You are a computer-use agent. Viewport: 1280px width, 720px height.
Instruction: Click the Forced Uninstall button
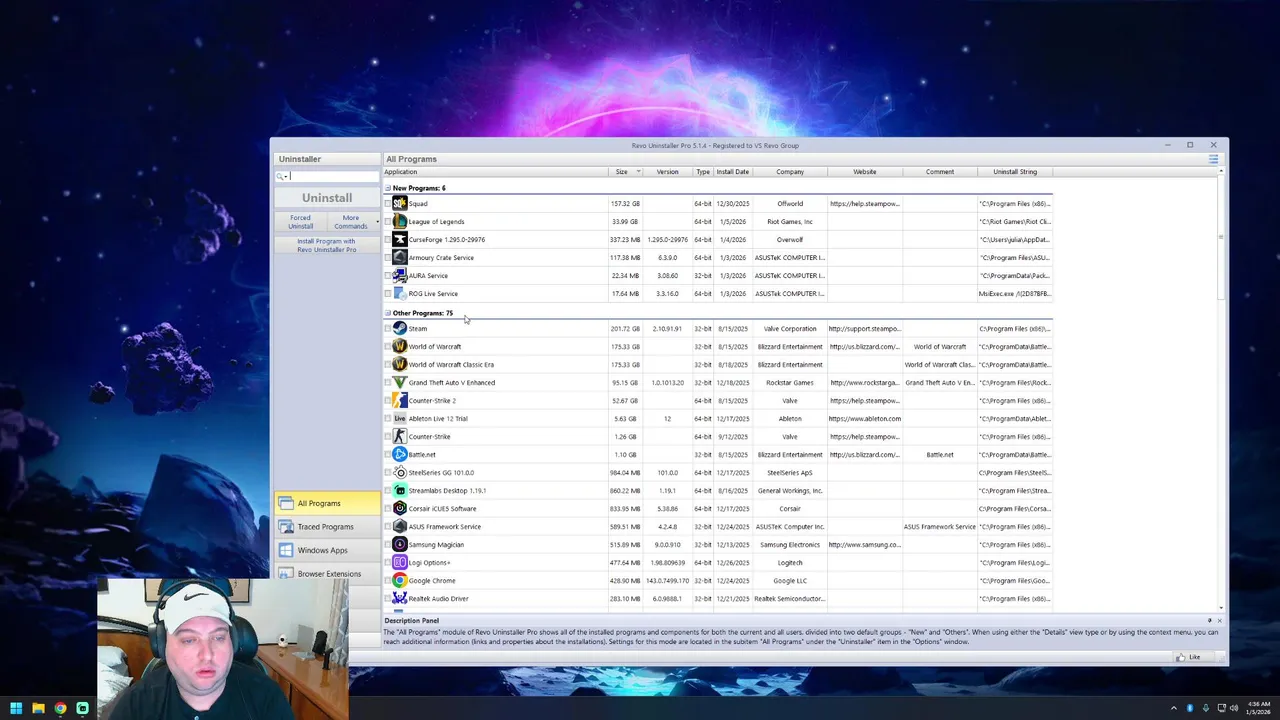300,222
